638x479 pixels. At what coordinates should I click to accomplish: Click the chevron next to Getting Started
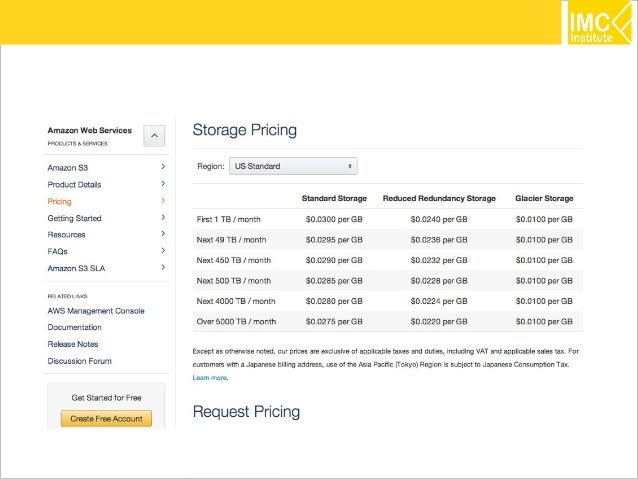coord(163,217)
